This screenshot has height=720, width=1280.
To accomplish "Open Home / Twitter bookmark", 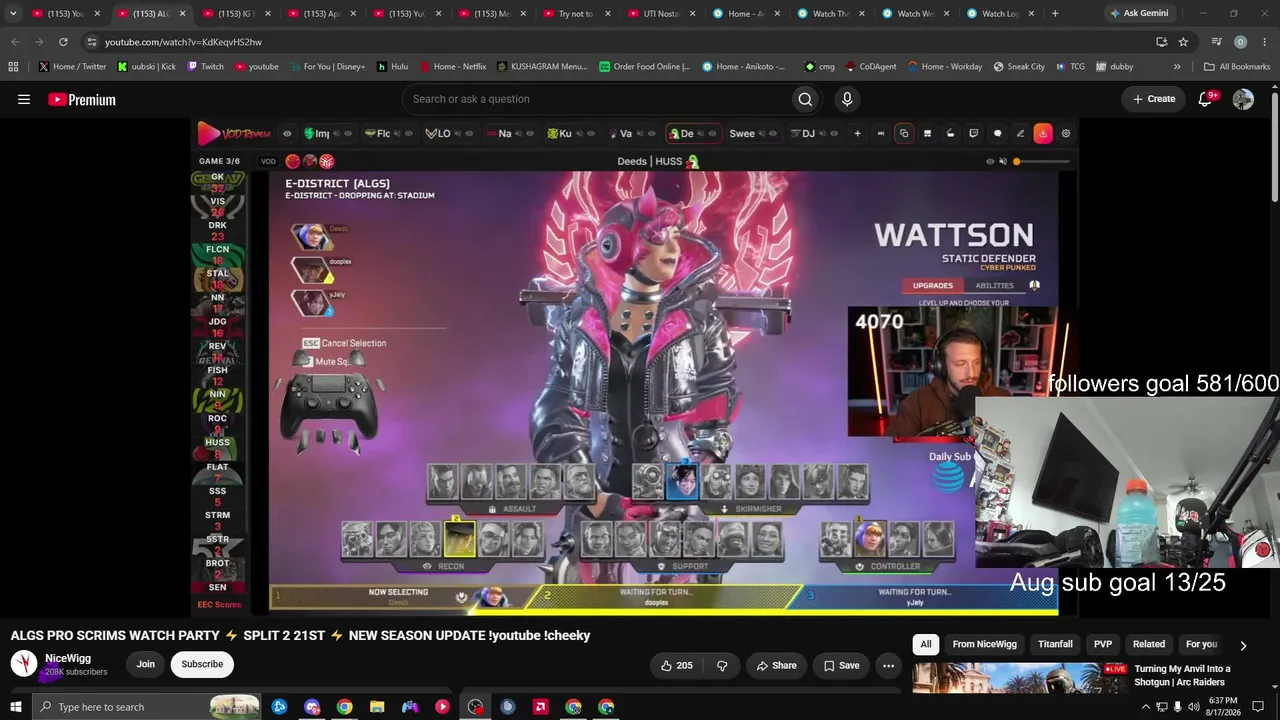I will [73, 67].
